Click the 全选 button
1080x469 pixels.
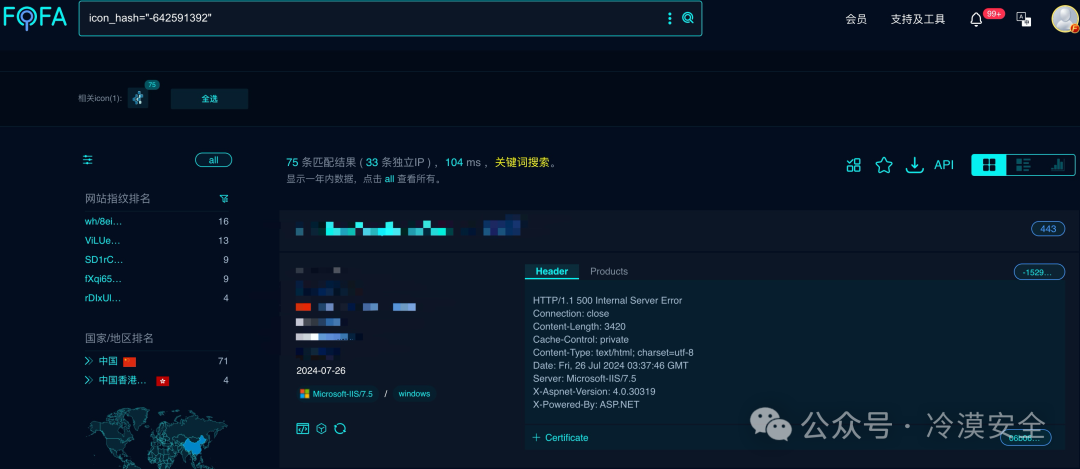[209, 98]
